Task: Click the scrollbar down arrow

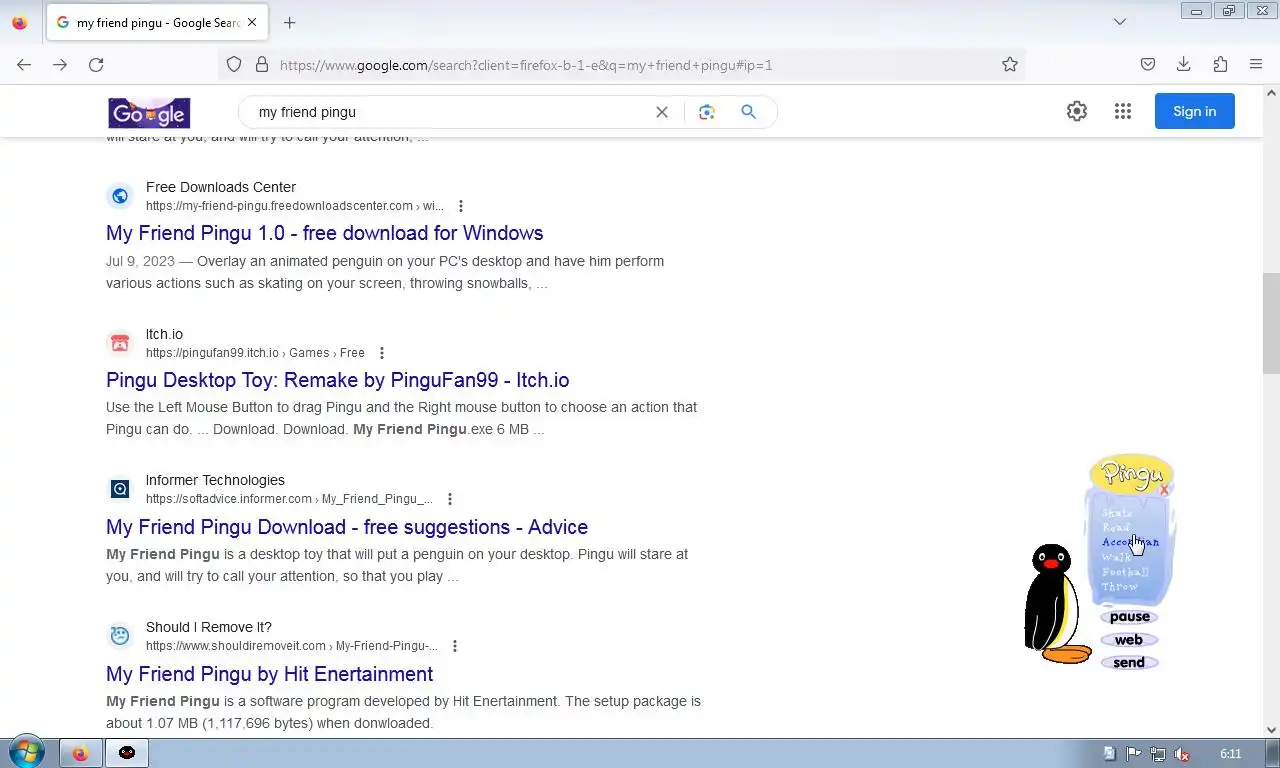Action: [1271, 730]
